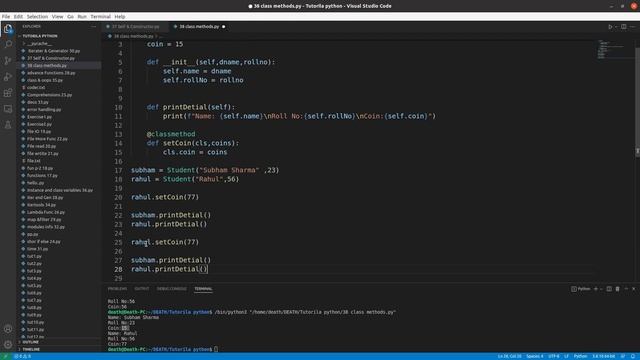Kill the terminal with trash icon

click(x=618, y=289)
